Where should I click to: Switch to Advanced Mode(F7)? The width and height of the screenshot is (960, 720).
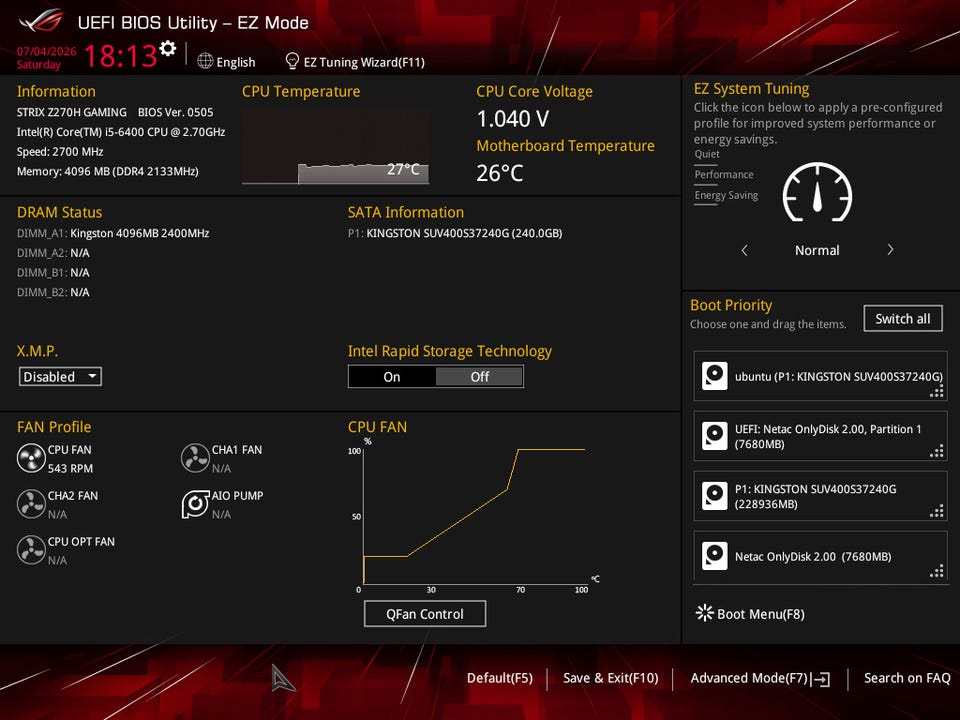760,678
